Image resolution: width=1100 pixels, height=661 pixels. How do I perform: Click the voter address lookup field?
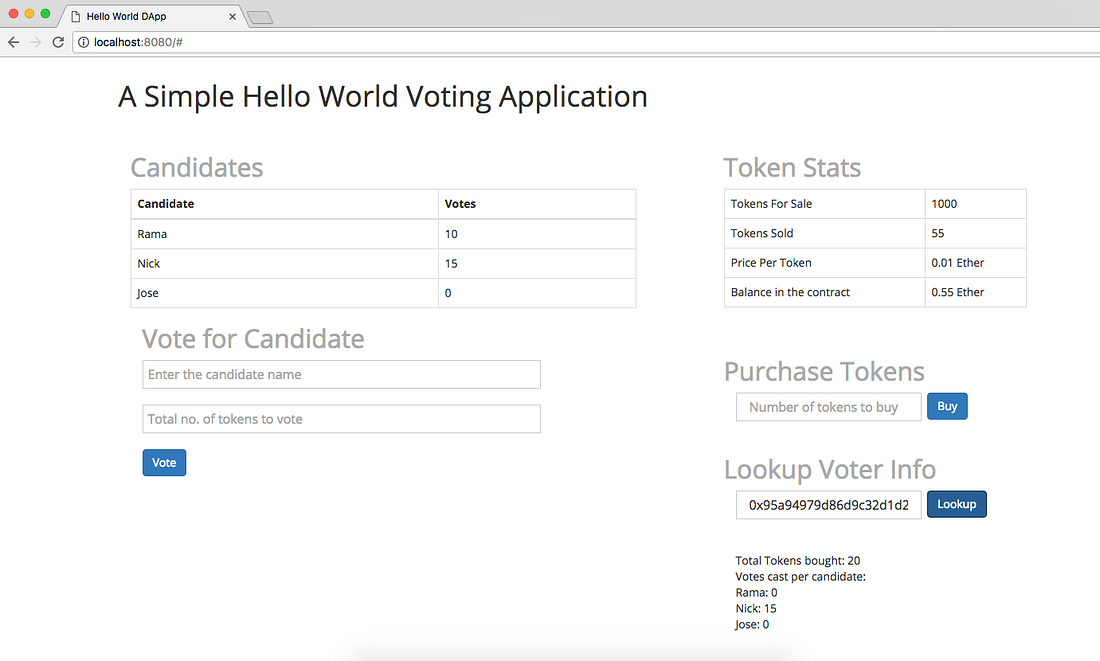828,505
